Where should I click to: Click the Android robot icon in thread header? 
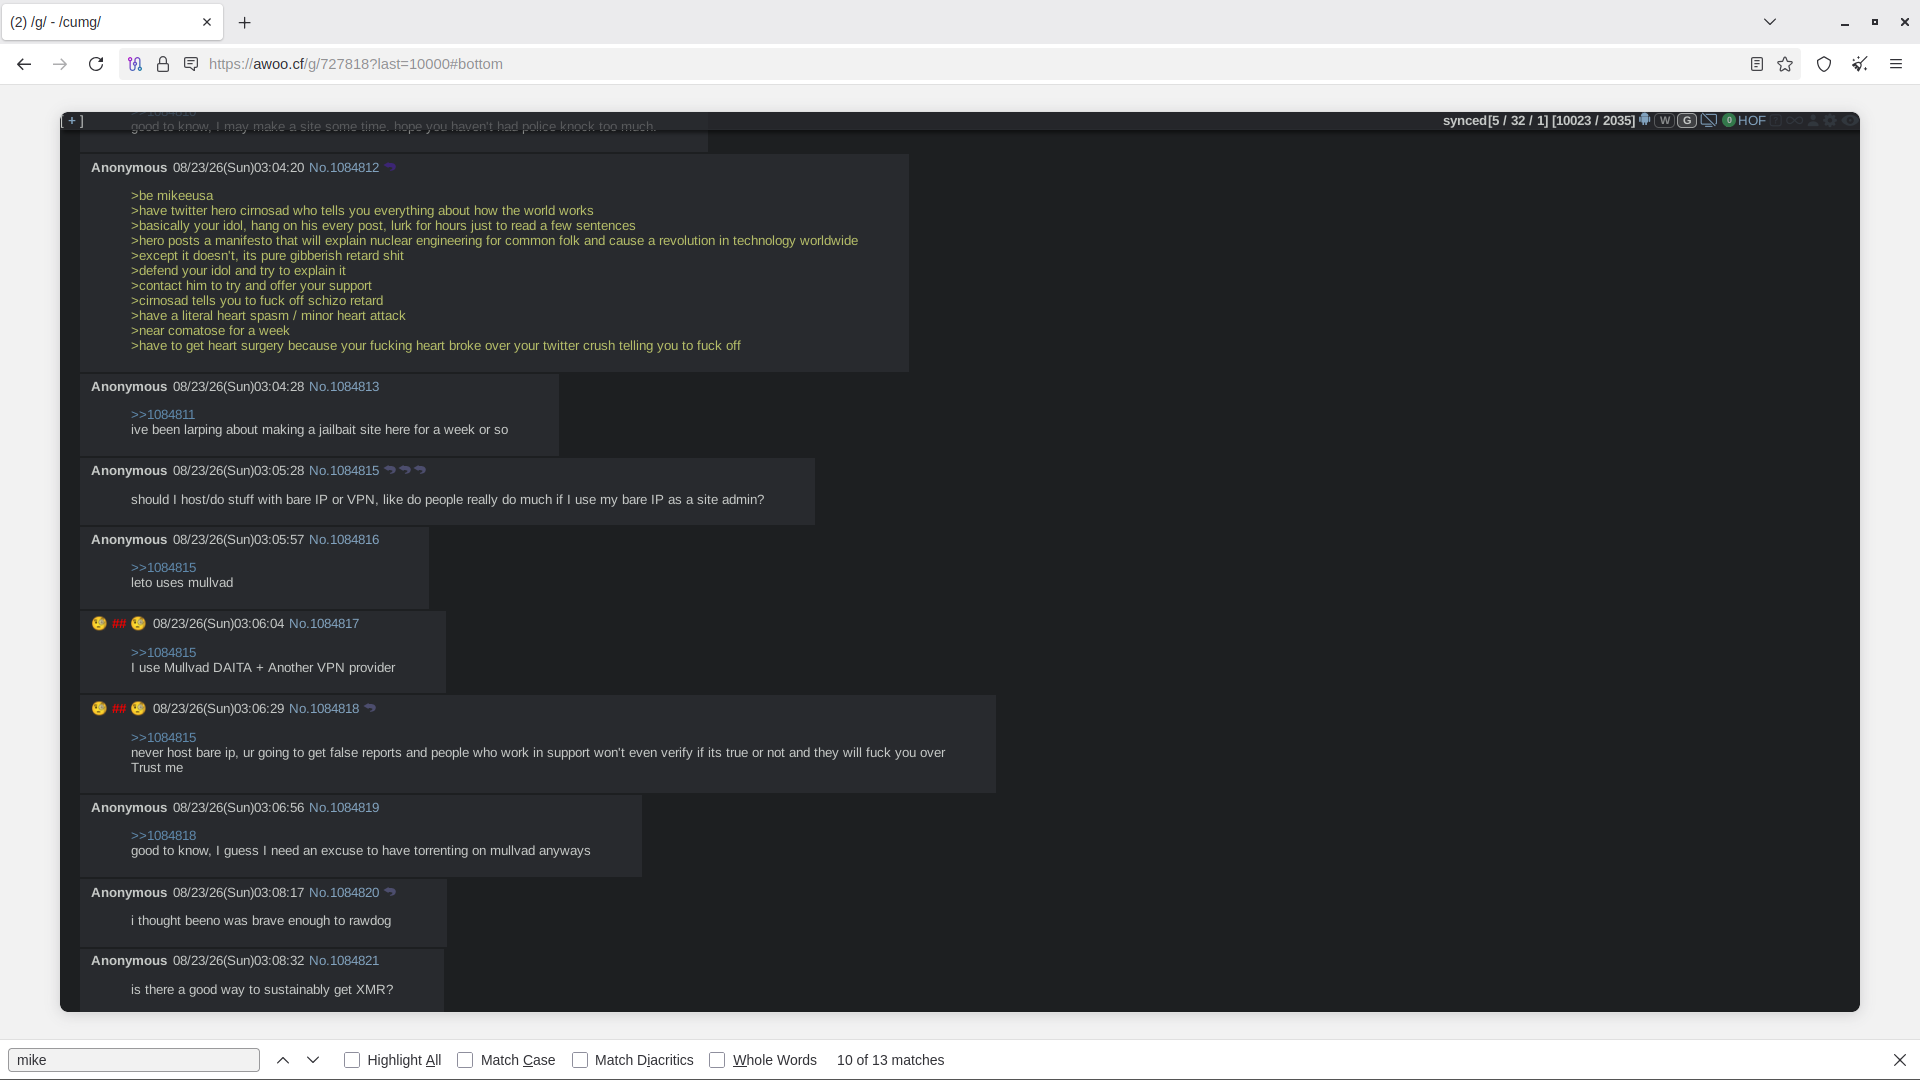(x=1644, y=120)
